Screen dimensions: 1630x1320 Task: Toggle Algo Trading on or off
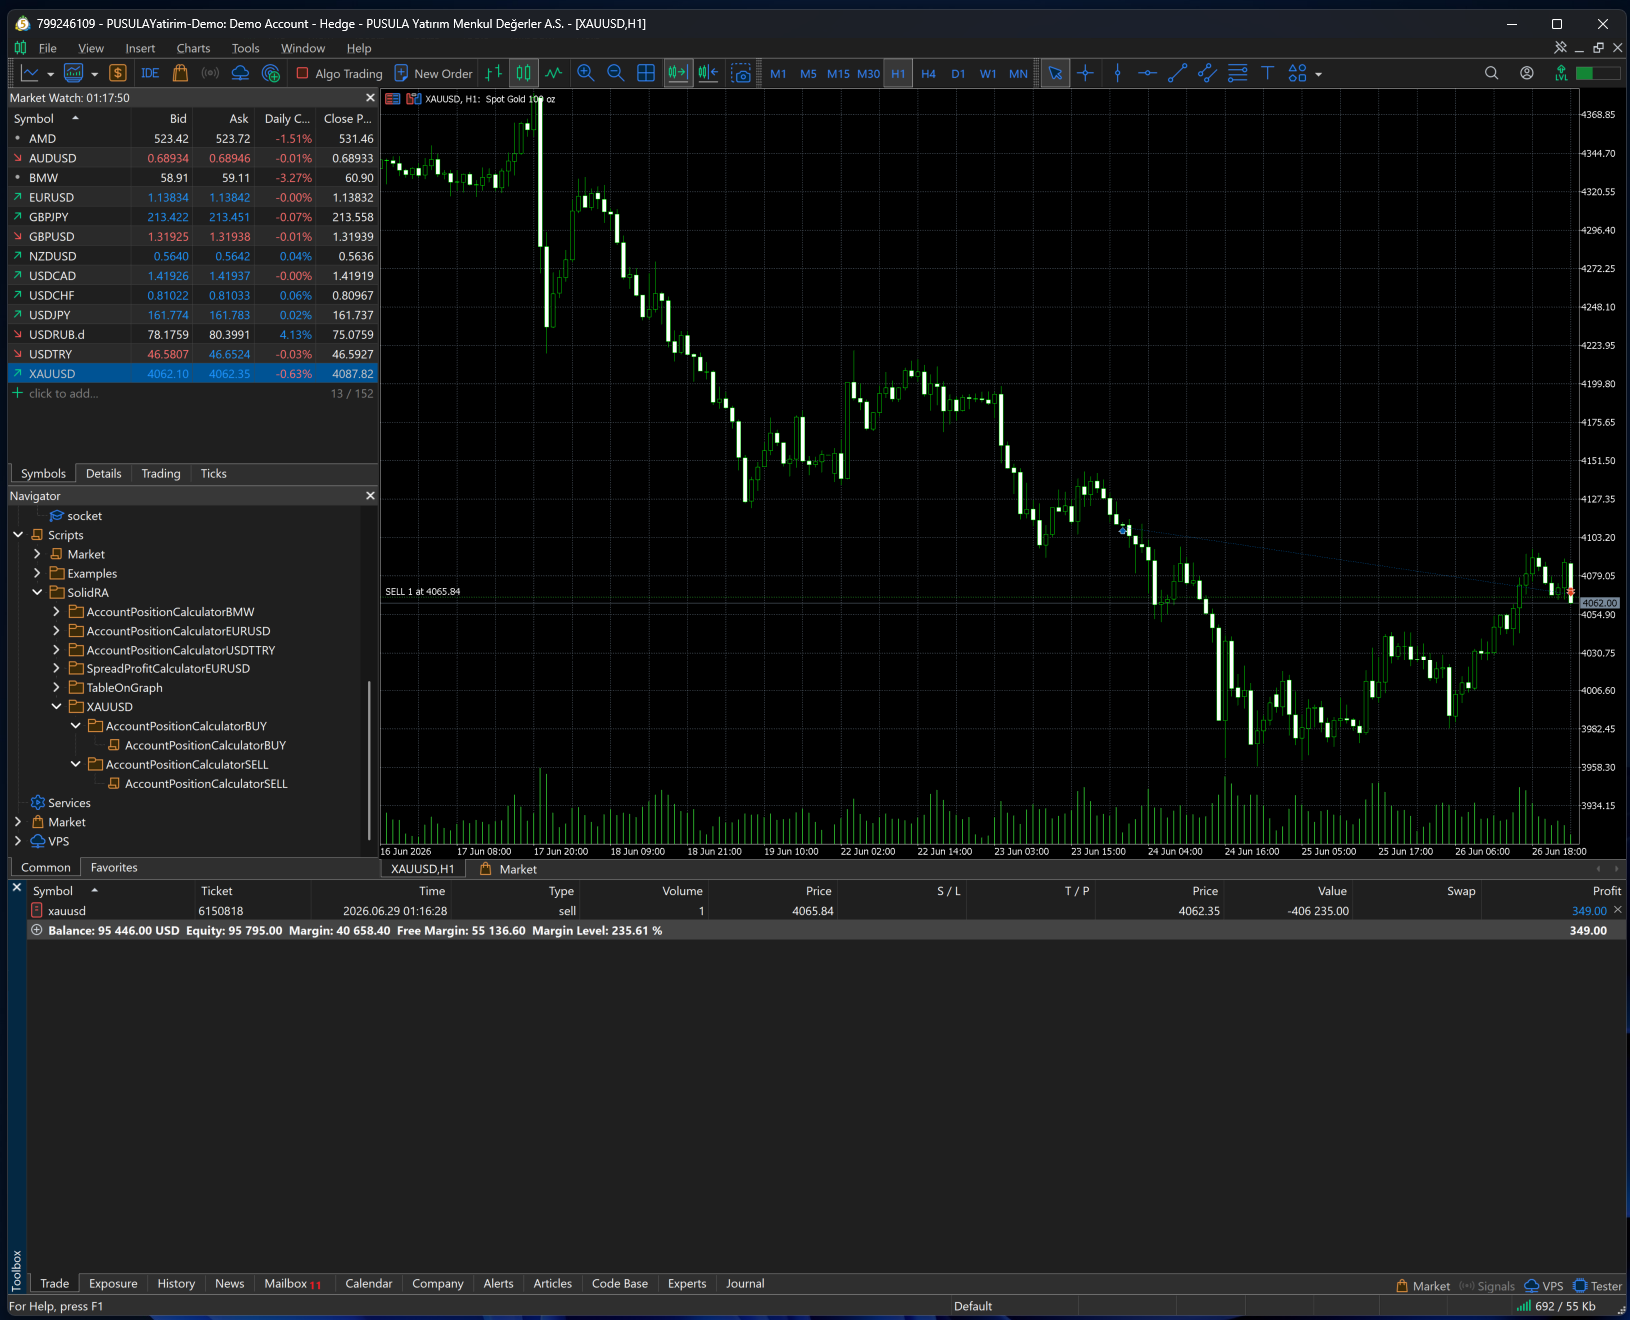[339, 73]
